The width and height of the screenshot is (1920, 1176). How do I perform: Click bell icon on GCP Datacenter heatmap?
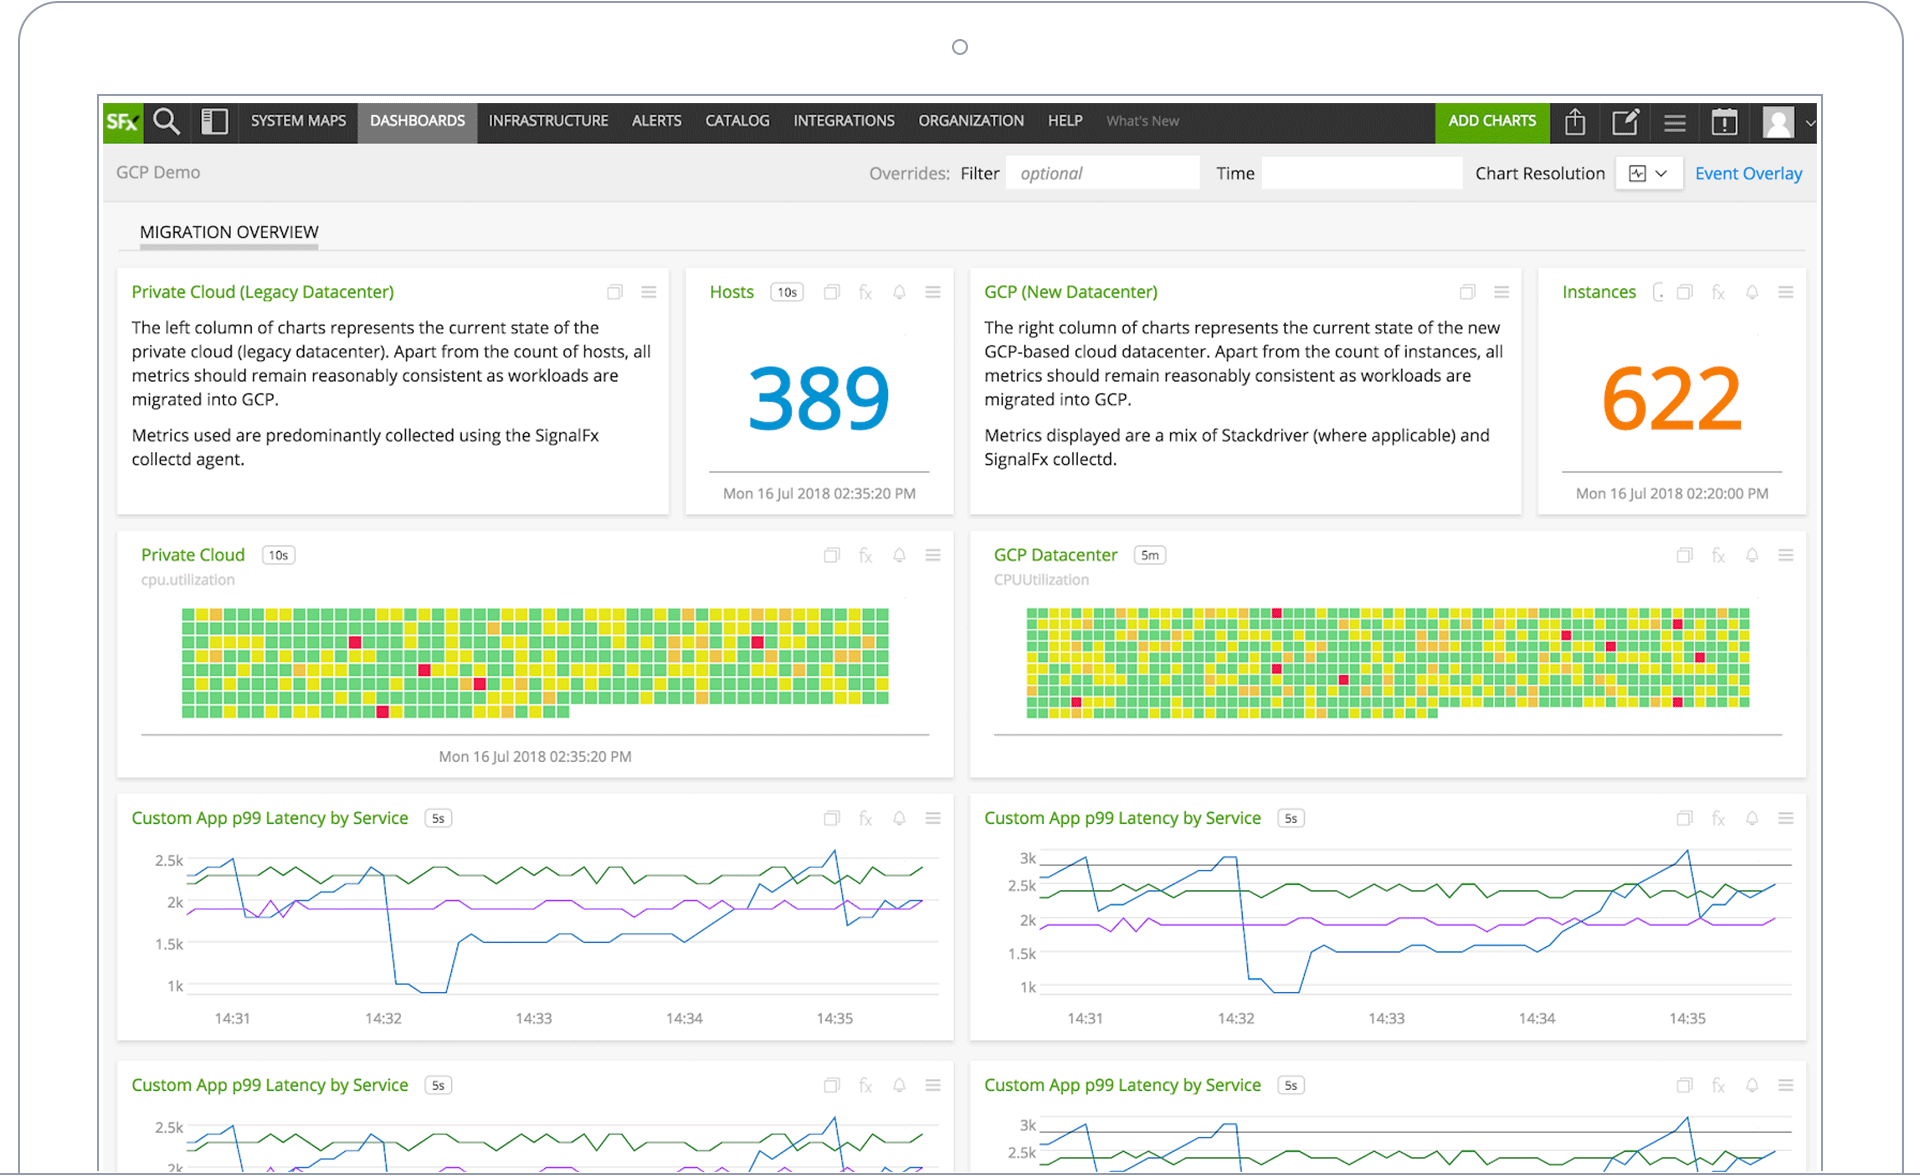[1752, 555]
